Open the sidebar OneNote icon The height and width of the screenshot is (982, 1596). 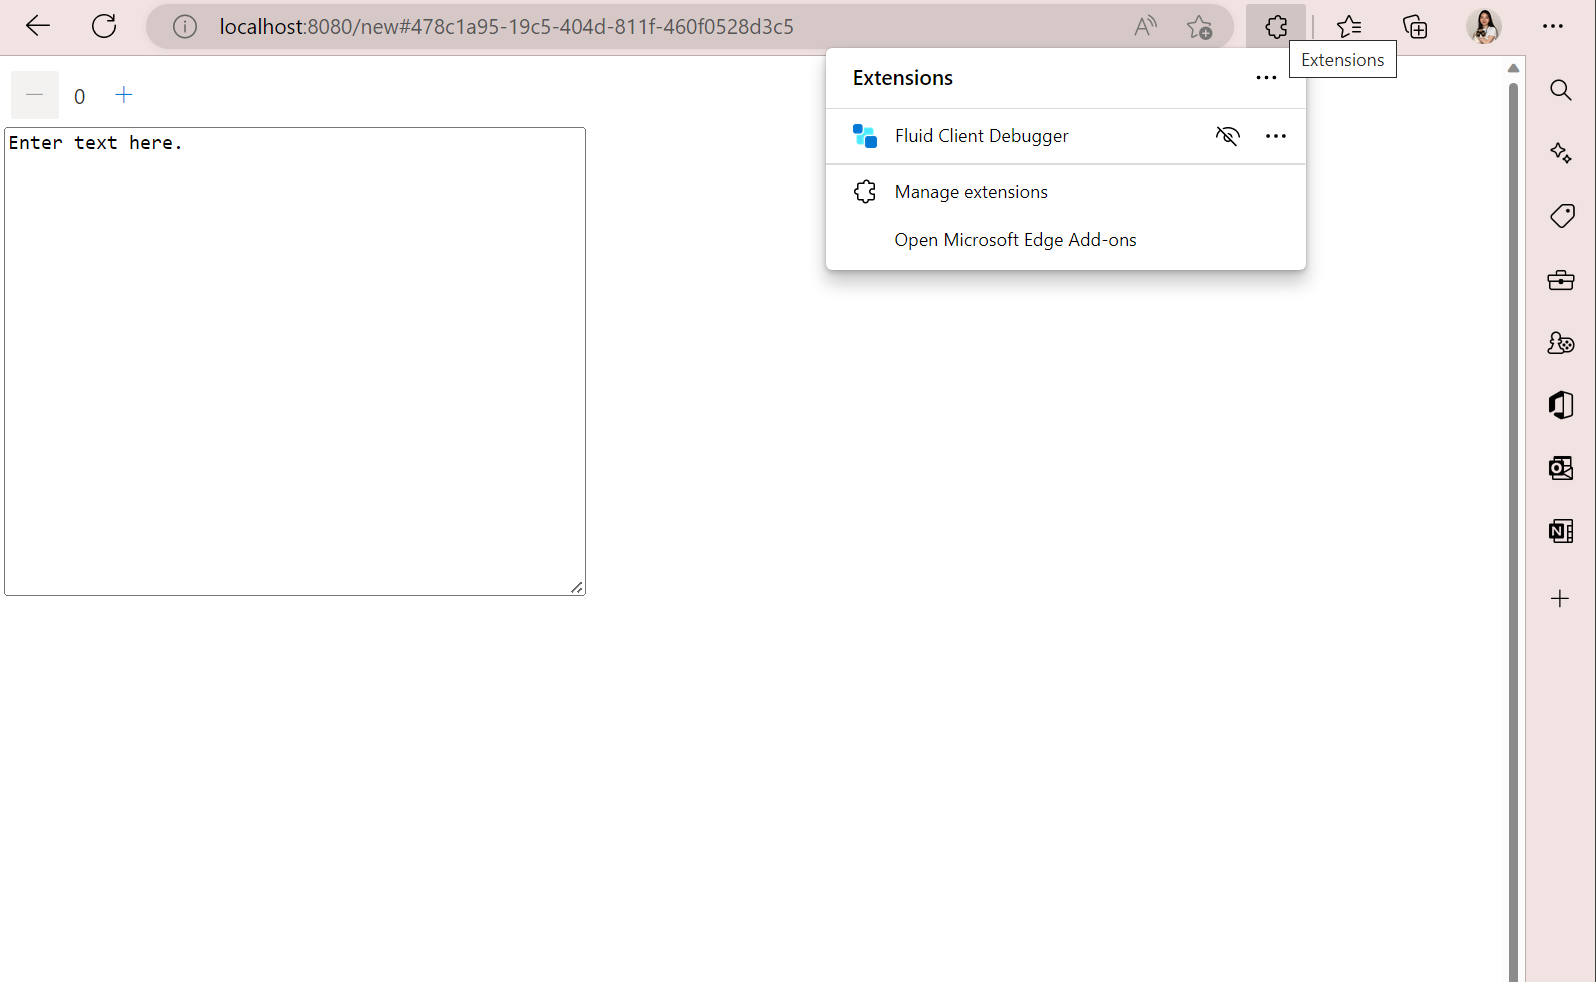tap(1560, 531)
